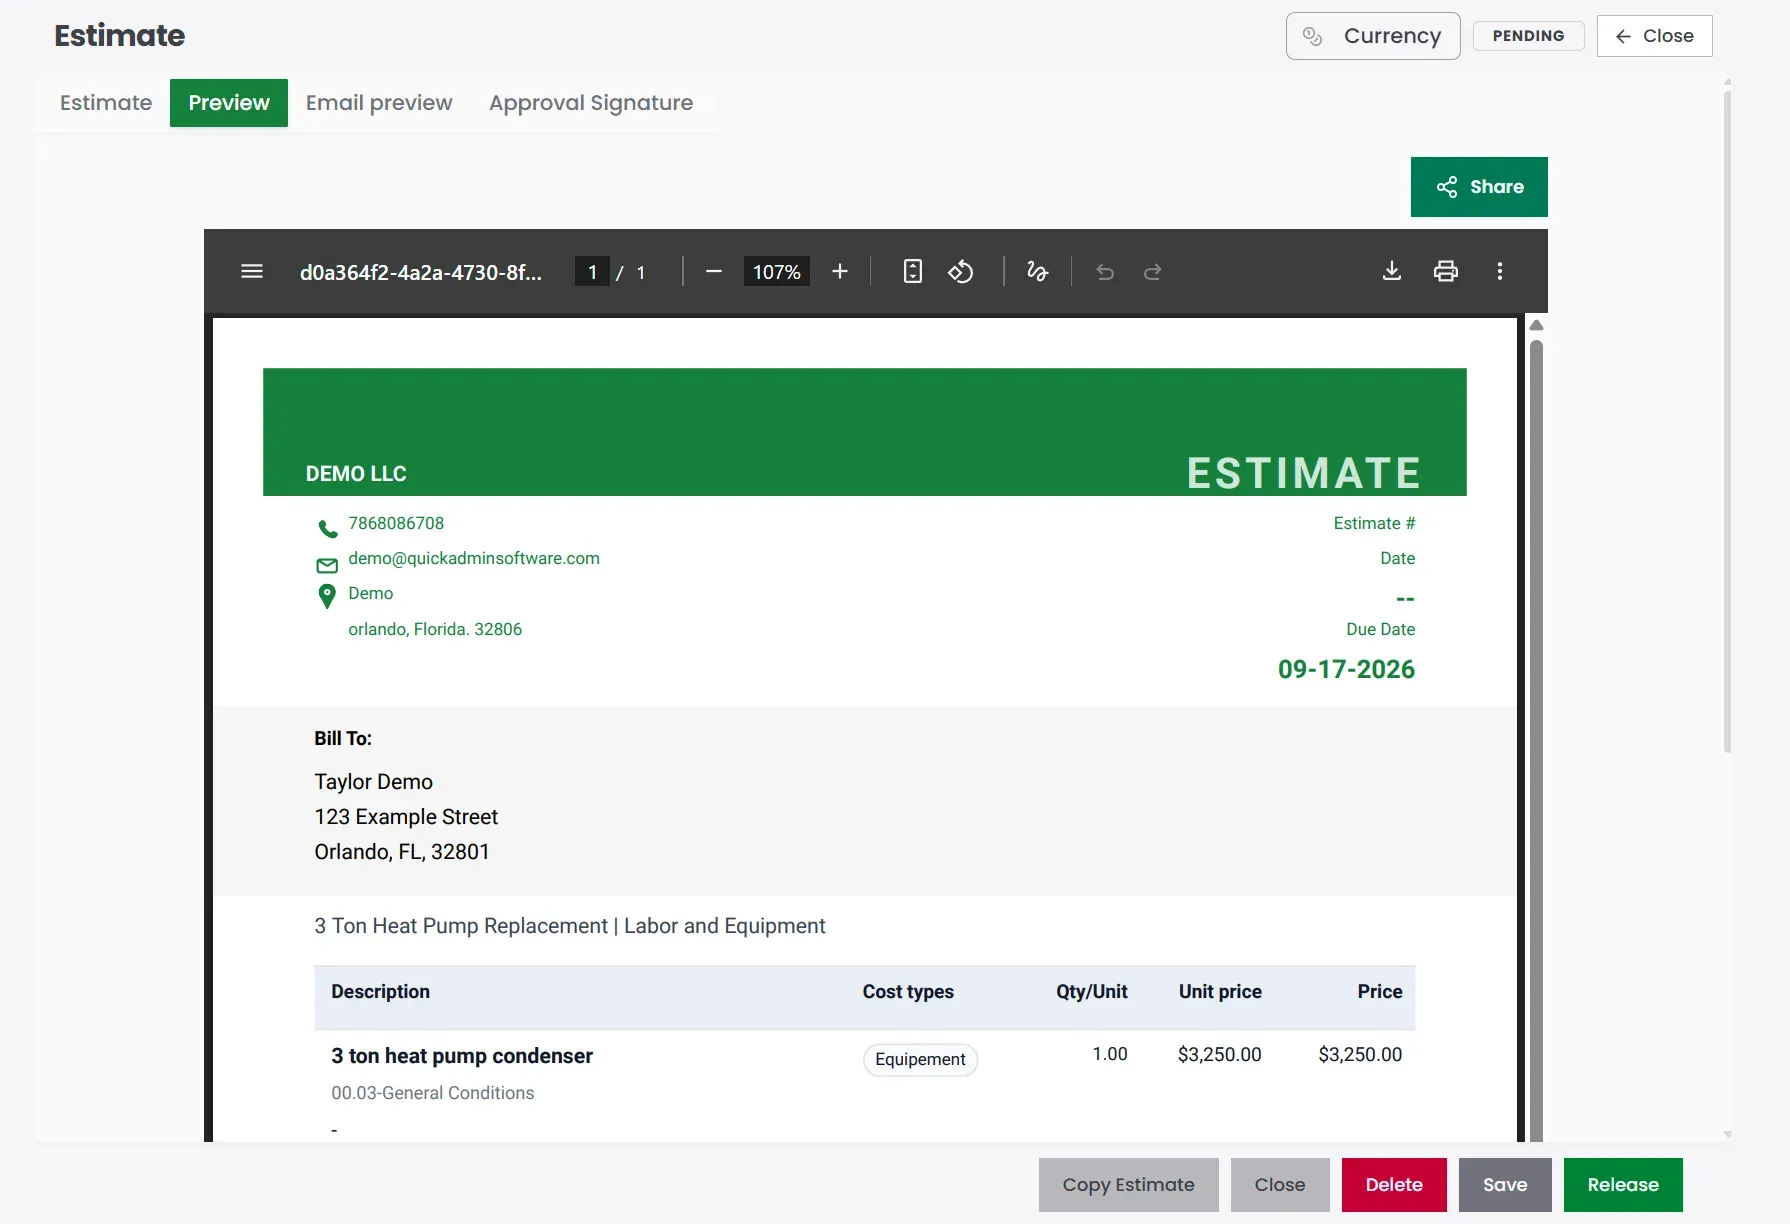The image size is (1790, 1224).
Task: Zoom out of the PDF preview
Action: 714,272
